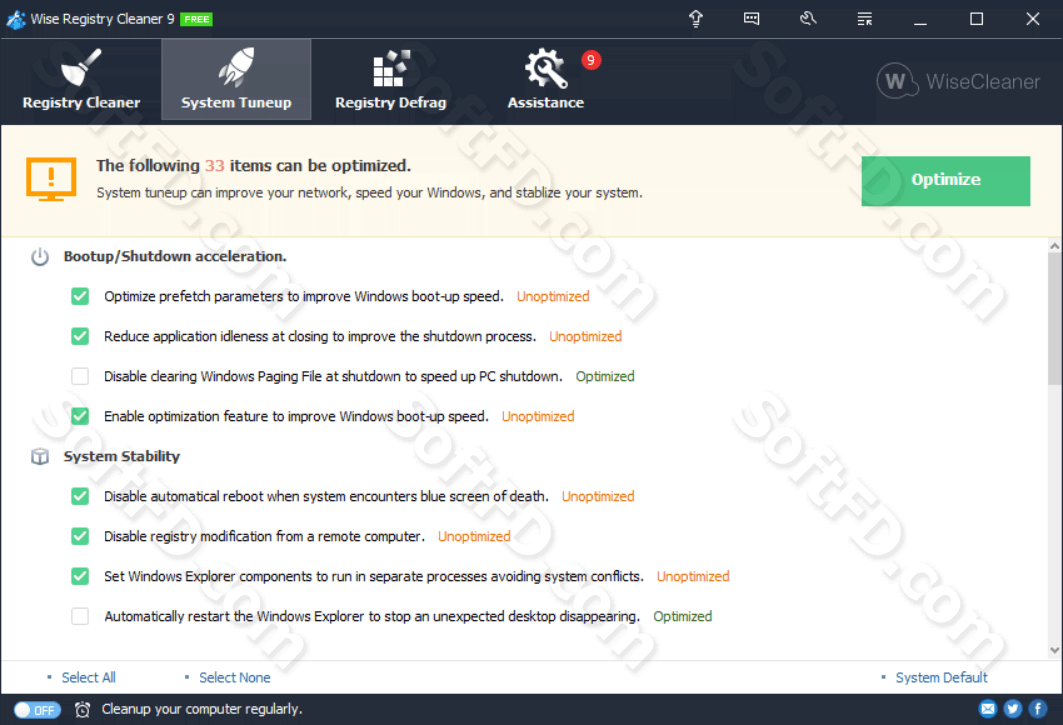The width and height of the screenshot is (1063, 725).
Task: Open the feedback message icon in title bar
Action: (x=751, y=19)
